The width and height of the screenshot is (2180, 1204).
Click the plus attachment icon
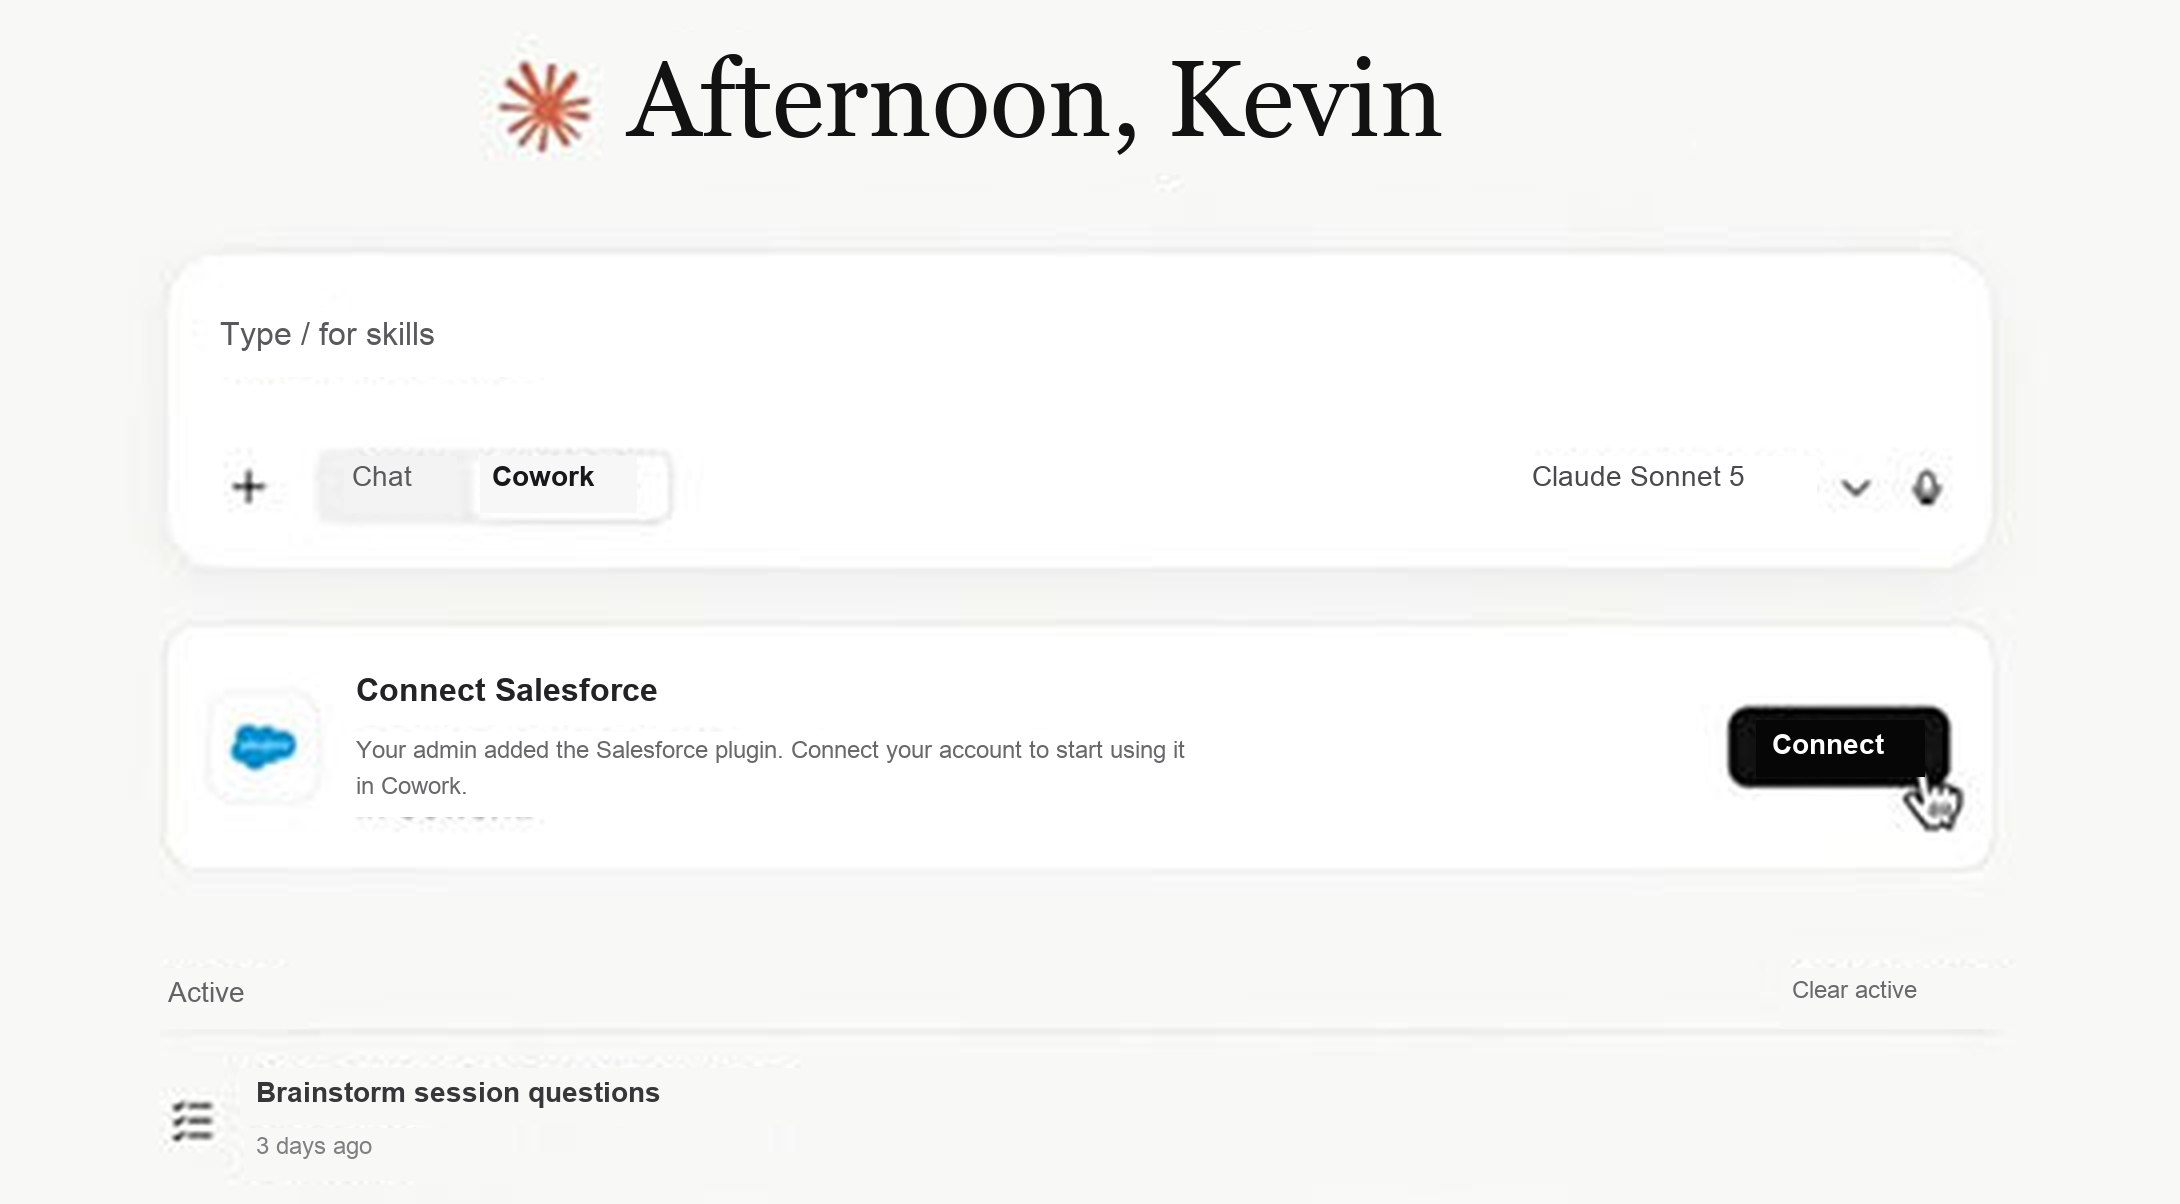[x=249, y=487]
